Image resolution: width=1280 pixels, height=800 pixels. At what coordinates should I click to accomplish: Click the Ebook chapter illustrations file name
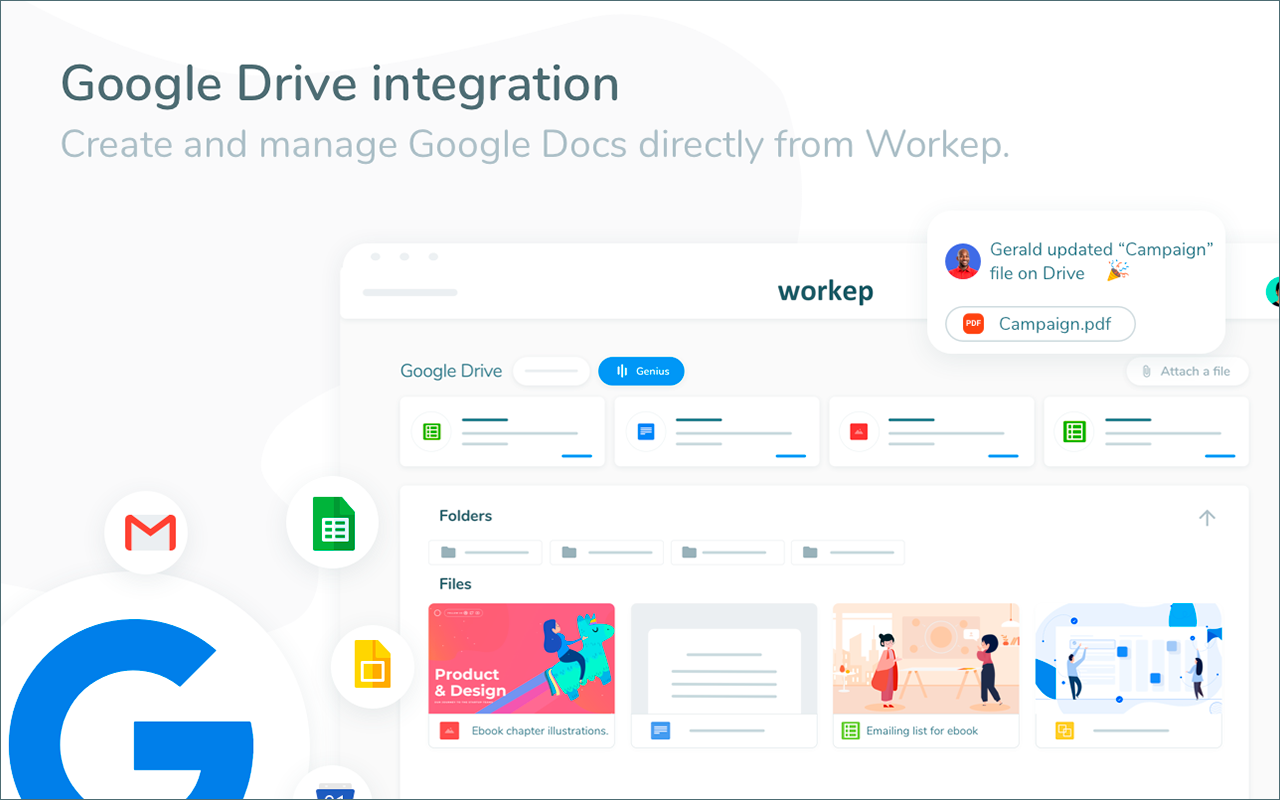tap(540, 731)
